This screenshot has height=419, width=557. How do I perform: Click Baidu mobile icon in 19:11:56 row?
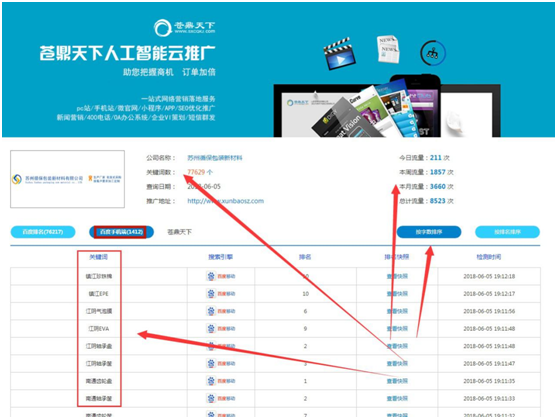pyautogui.click(x=211, y=311)
